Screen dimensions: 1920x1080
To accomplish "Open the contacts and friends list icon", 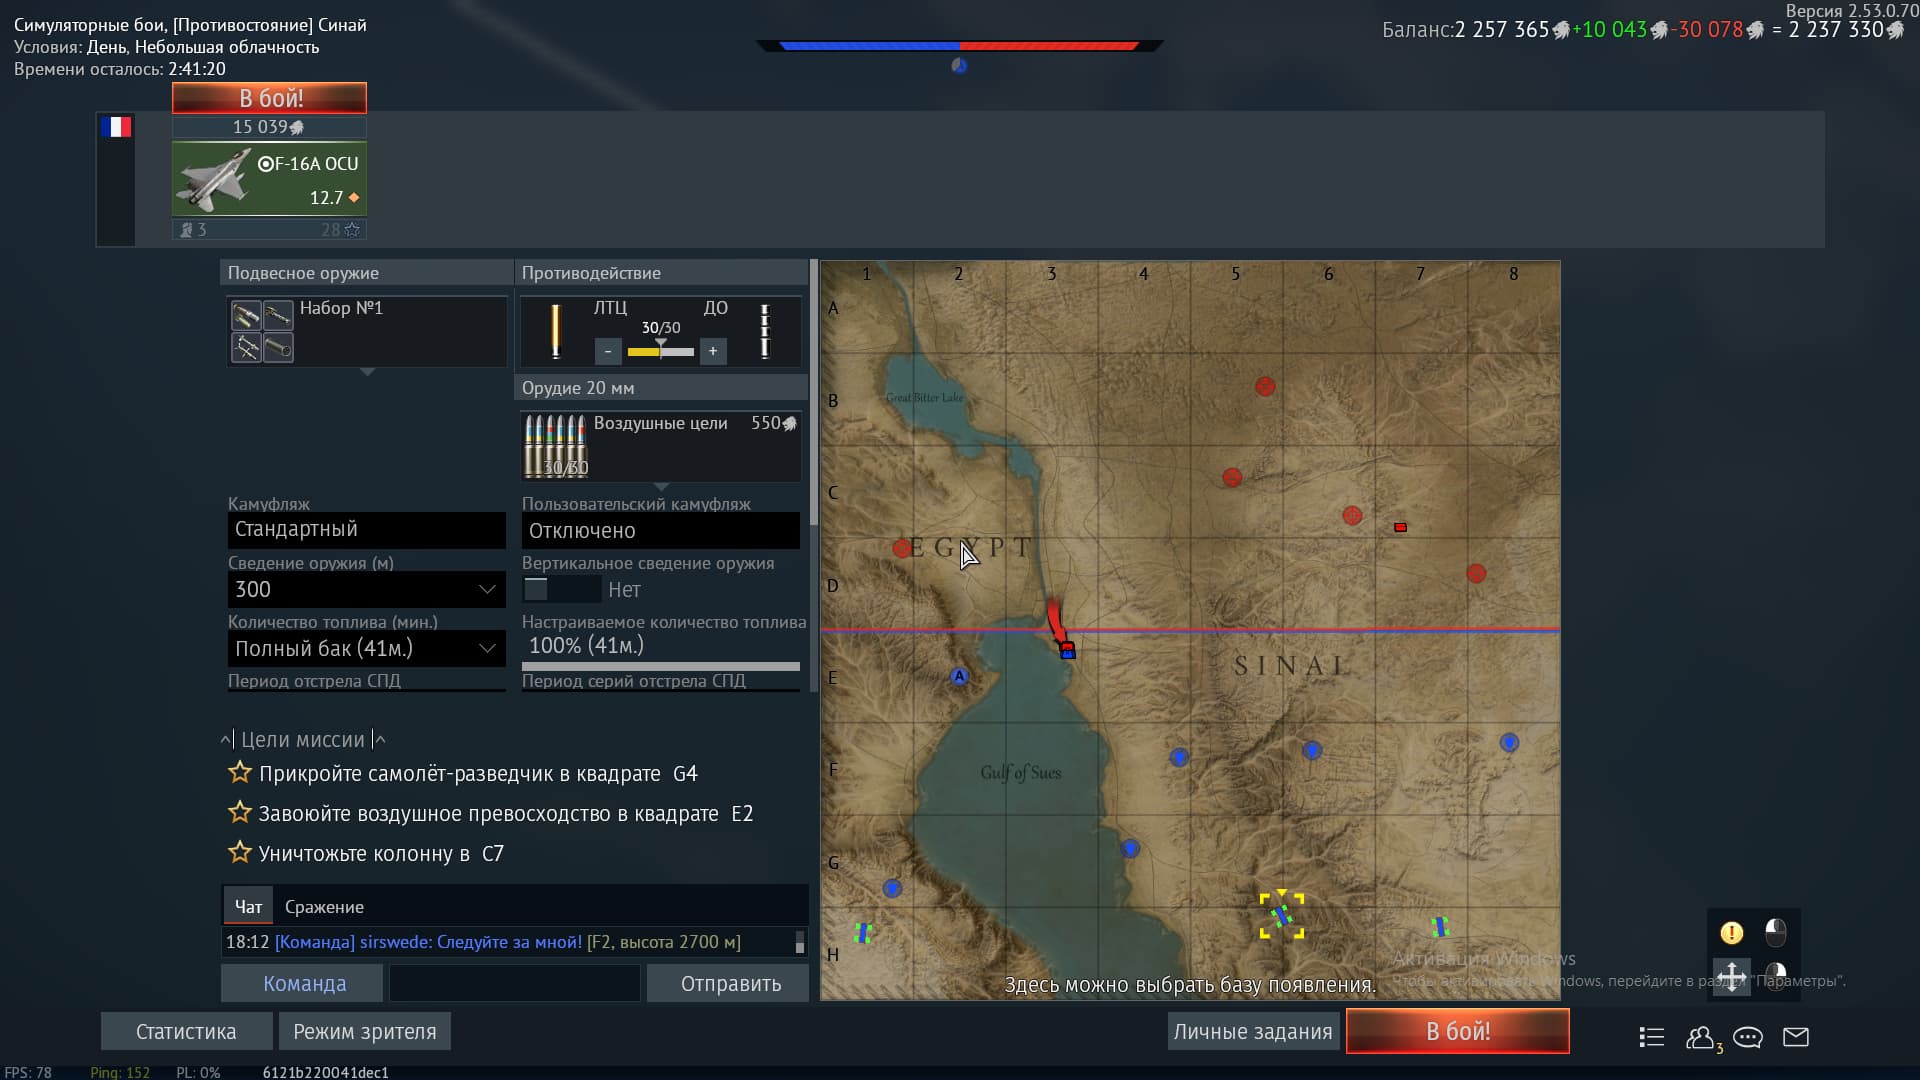I will [1700, 1037].
